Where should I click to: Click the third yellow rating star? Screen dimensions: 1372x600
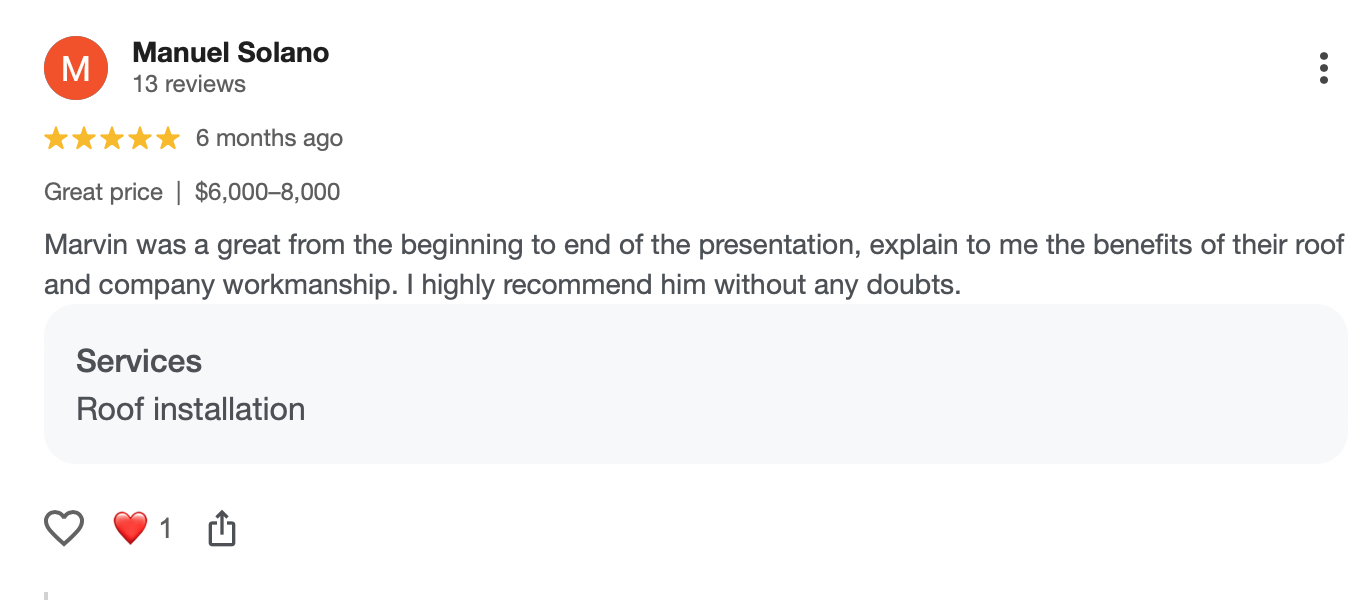(112, 138)
